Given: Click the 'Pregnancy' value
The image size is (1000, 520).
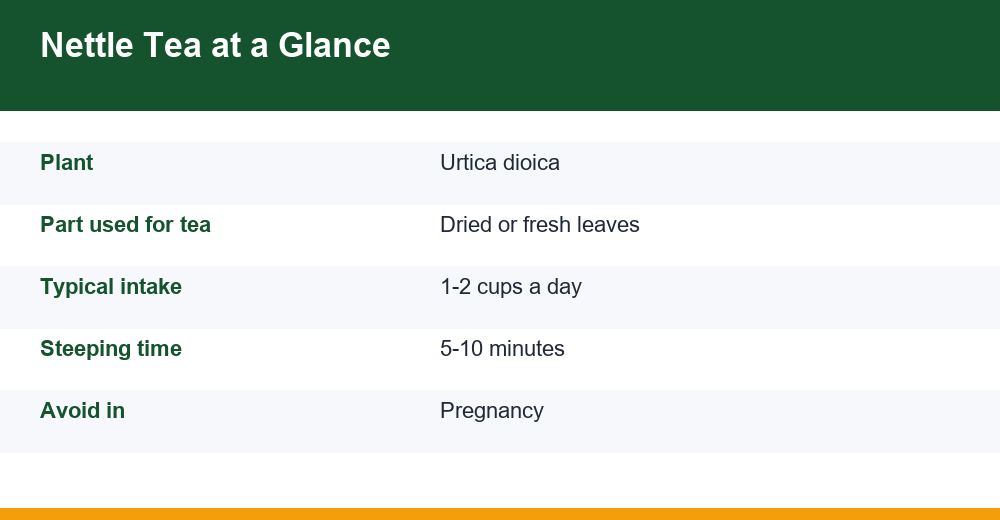Looking at the screenshot, I should tap(492, 410).
